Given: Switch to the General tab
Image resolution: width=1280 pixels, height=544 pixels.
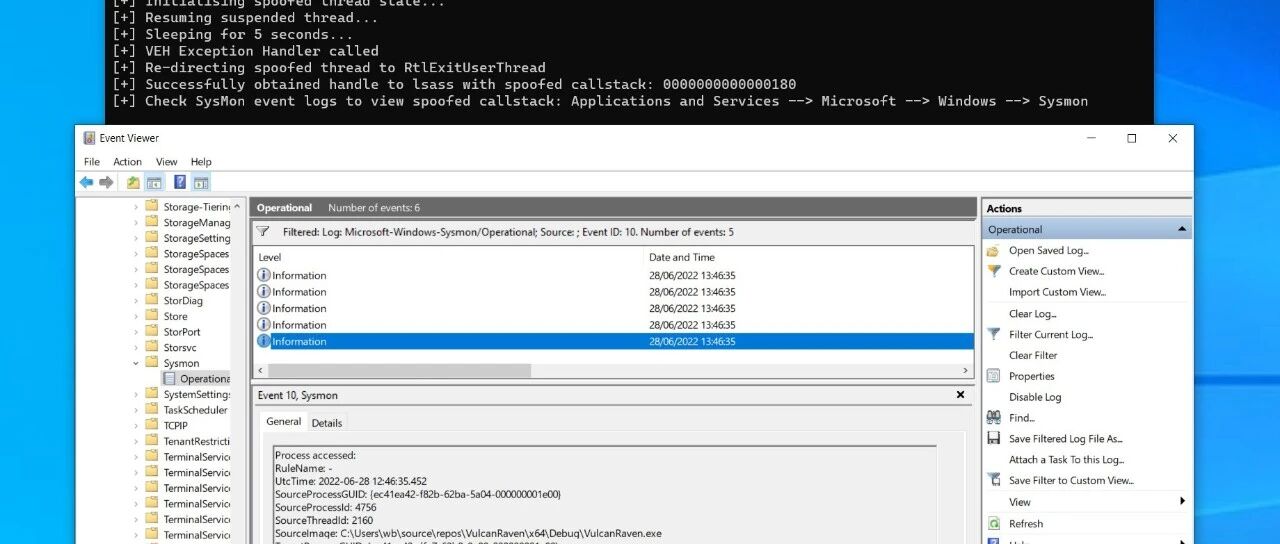Looking at the screenshot, I should [x=284, y=422].
